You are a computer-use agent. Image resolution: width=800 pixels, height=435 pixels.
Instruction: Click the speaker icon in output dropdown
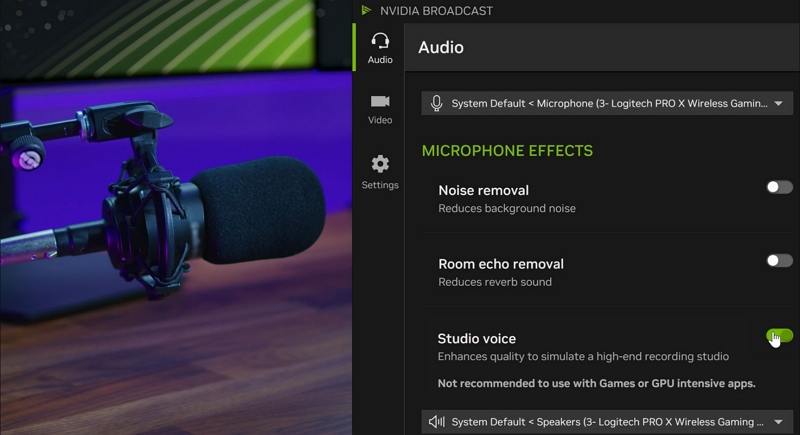coord(436,422)
